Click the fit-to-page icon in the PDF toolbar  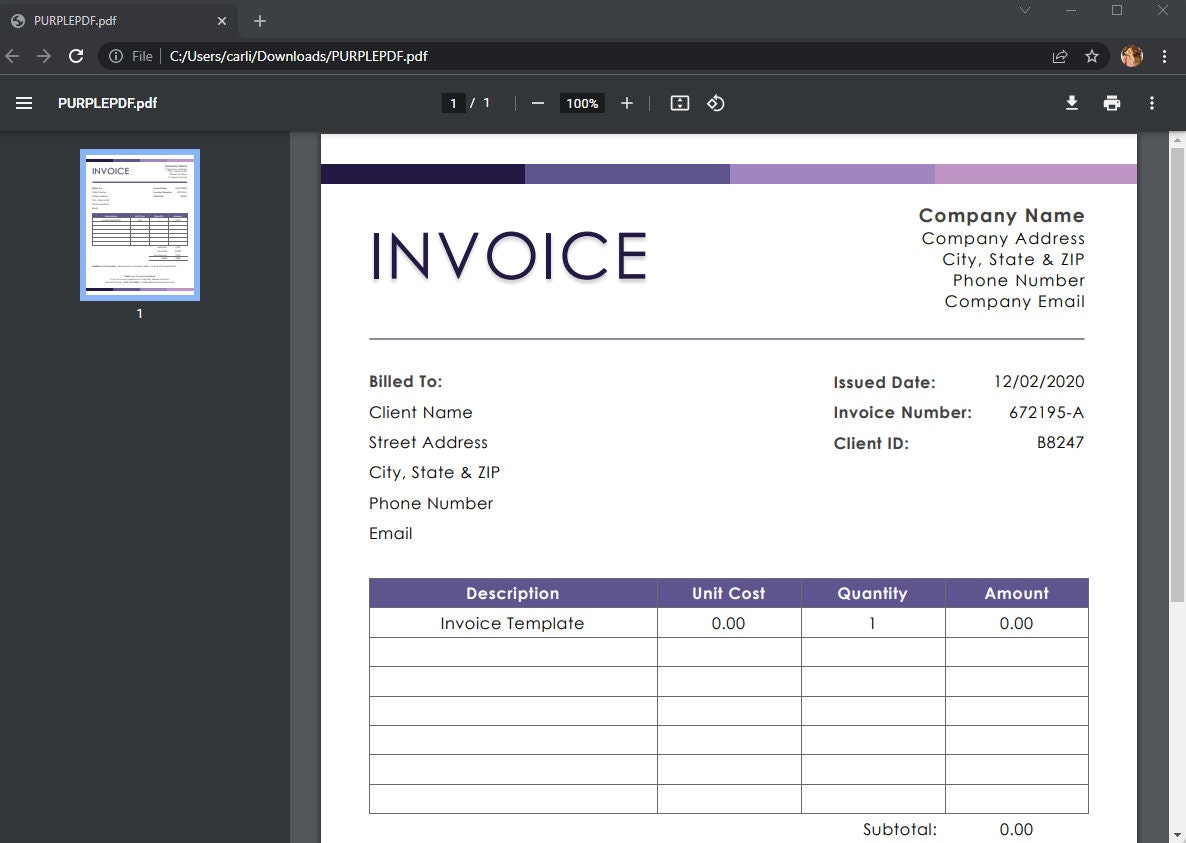679,103
